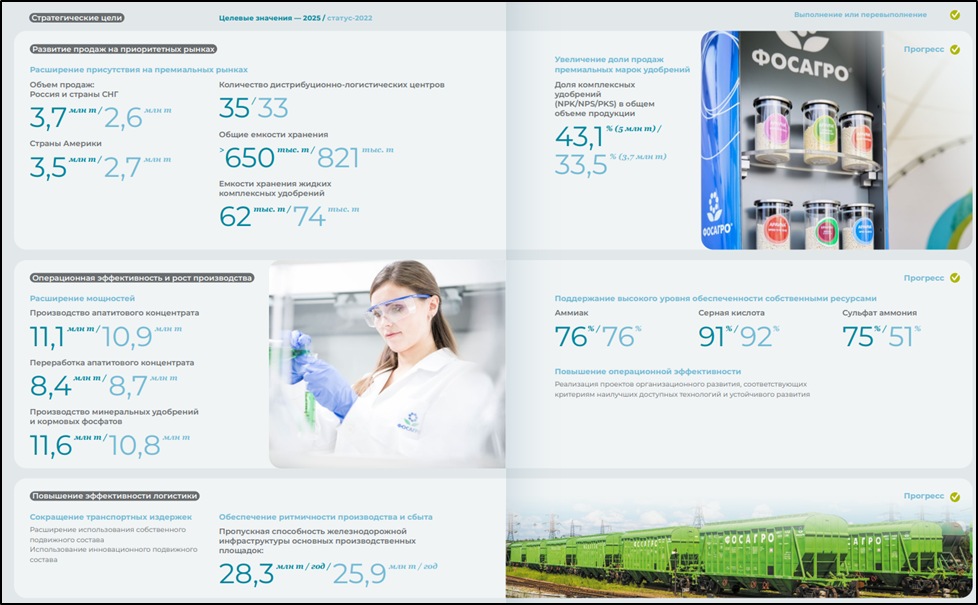This screenshot has width=978, height=605.
Task: Click the 'Страны Америки' label
Action: (65, 143)
